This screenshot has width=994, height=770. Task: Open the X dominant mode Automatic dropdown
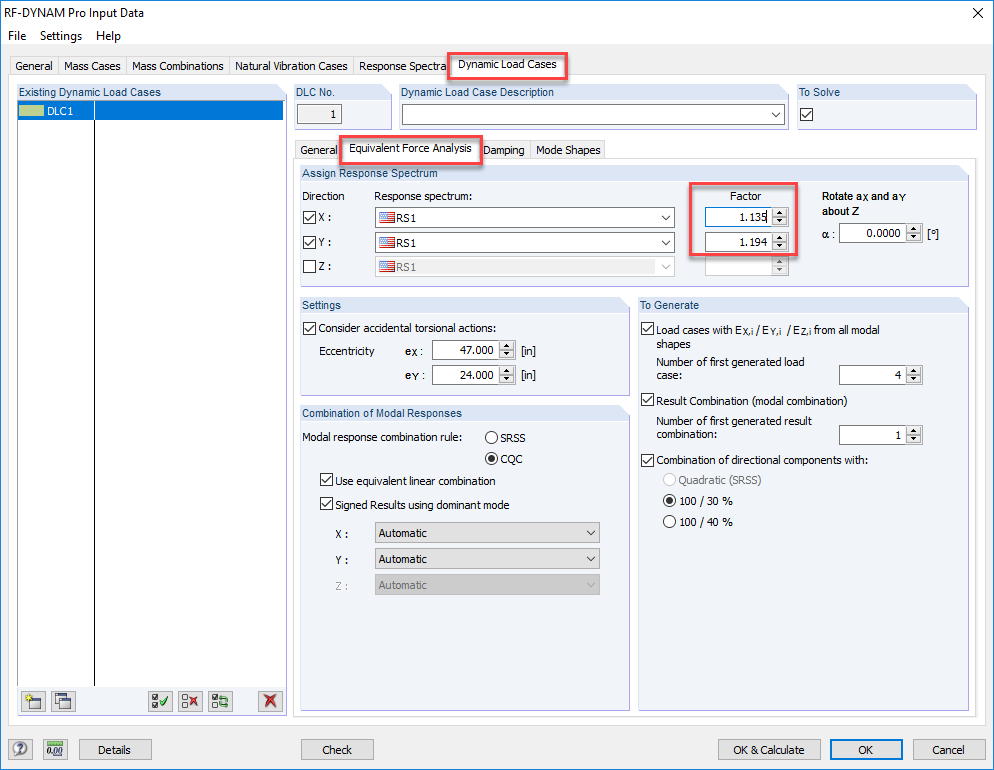point(487,533)
